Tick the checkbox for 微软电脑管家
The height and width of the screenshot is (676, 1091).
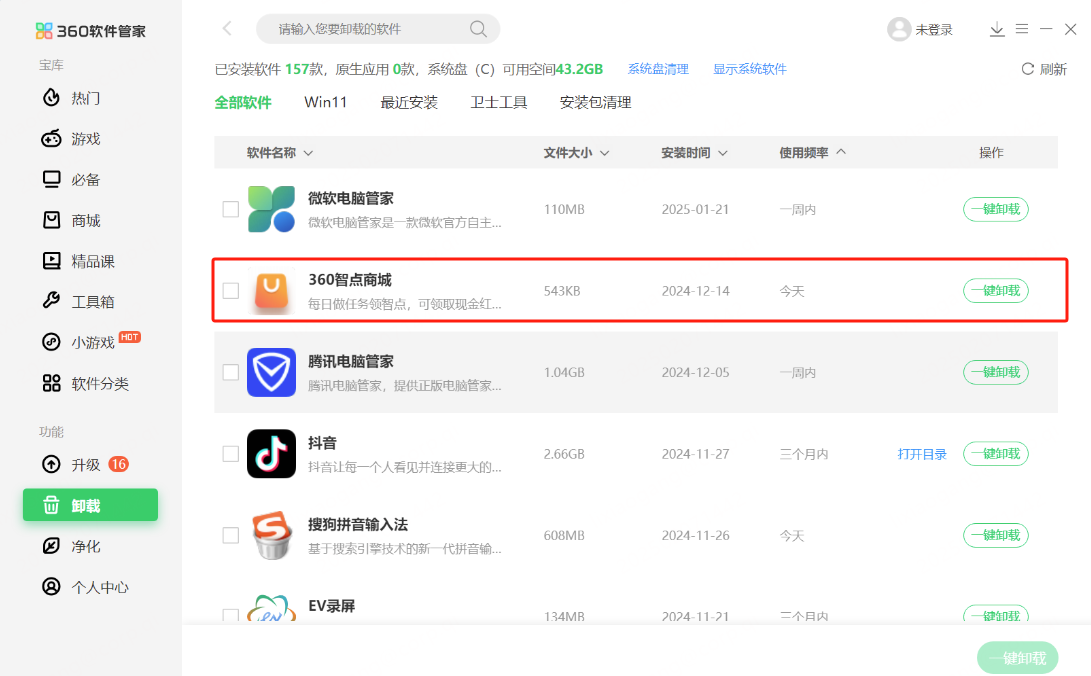point(231,209)
